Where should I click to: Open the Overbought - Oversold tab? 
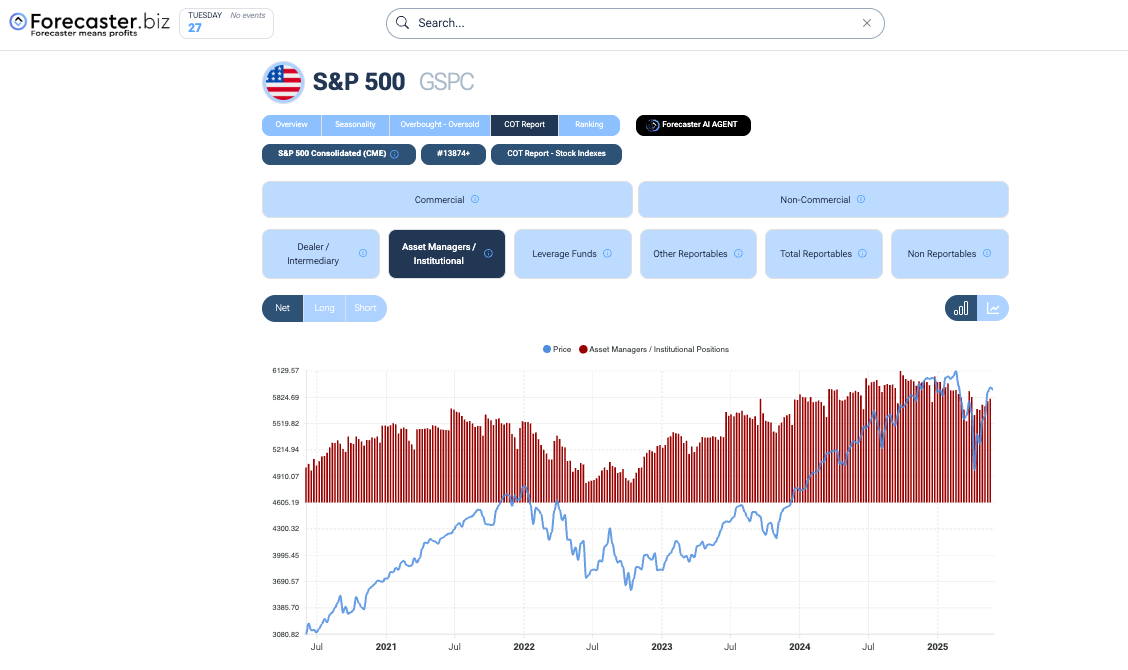coord(440,125)
